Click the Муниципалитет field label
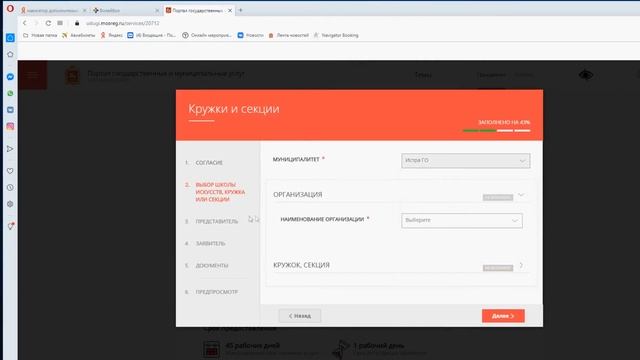Screen dimensions: 640x360 pos(296,160)
